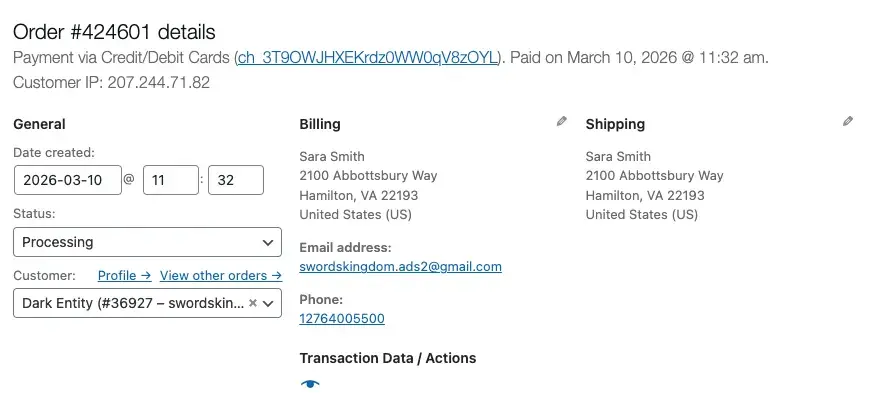Clear the Dark Entity customer selection
The image size is (877, 418).
(253, 303)
